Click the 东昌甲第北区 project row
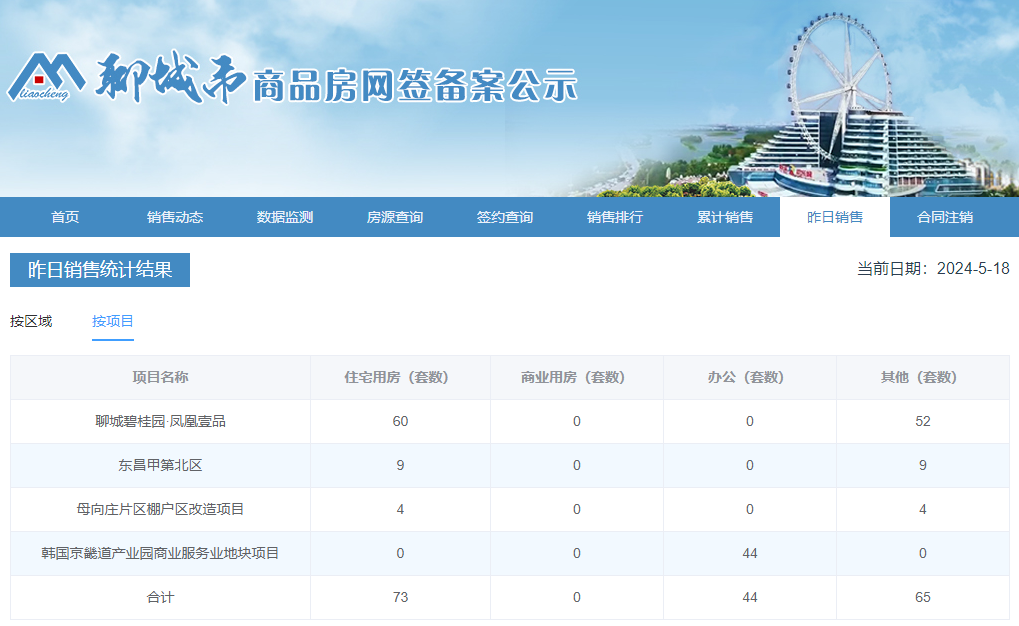The height and width of the screenshot is (626, 1019). (x=161, y=465)
